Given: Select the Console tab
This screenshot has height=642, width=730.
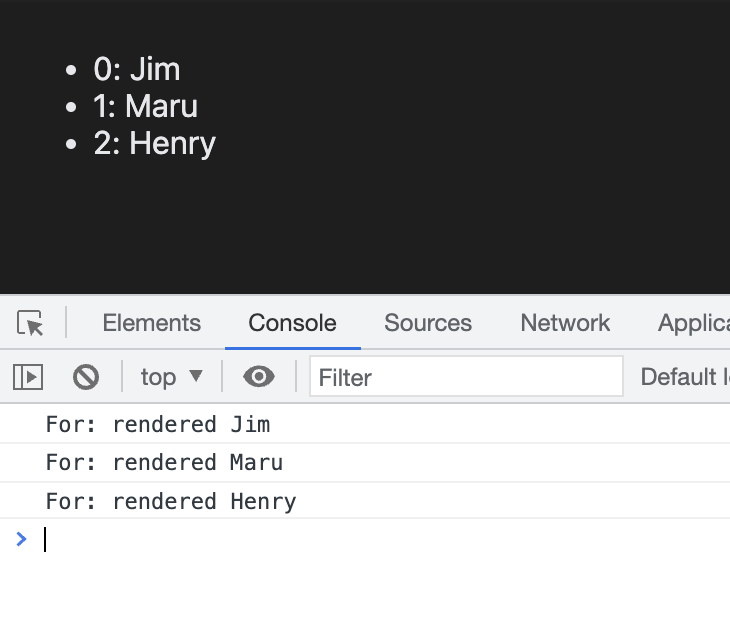Looking at the screenshot, I should (292, 323).
